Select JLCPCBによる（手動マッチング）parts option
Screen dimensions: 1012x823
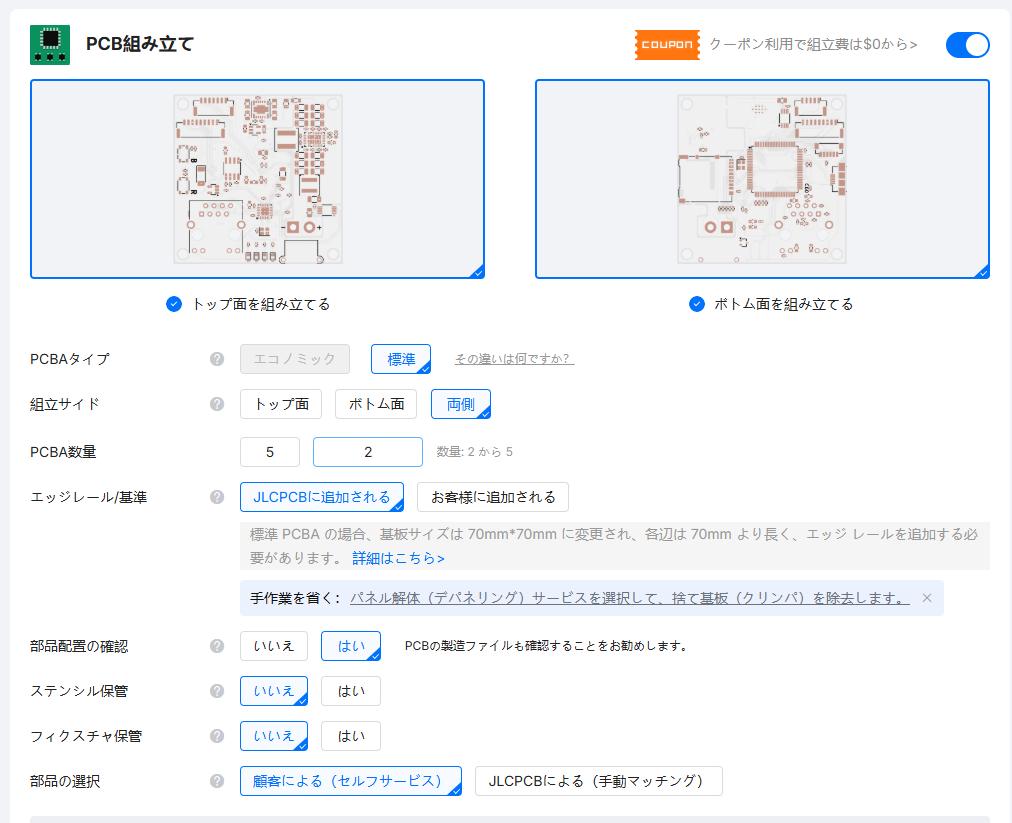pyautogui.click(x=599, y=782)
